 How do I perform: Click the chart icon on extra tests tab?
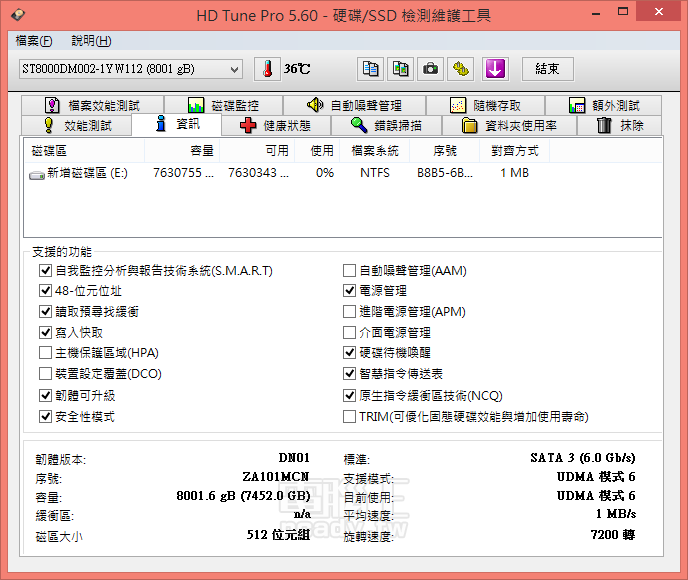click(x=577, y=105)
